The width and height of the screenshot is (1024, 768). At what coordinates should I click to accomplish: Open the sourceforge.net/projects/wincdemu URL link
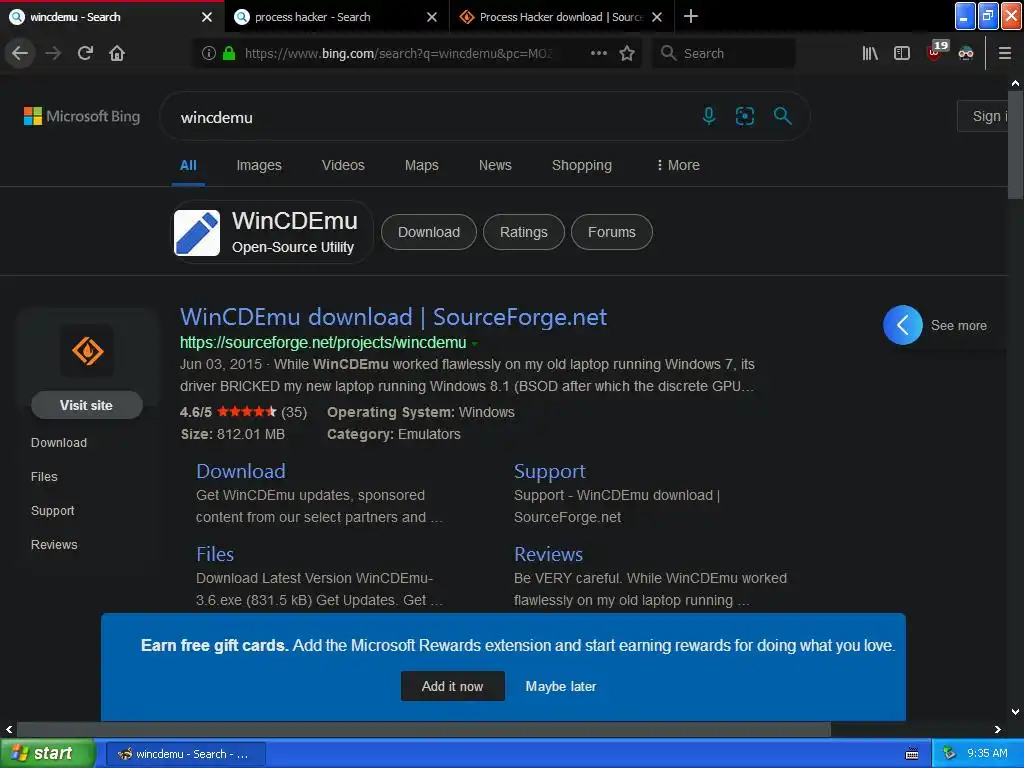323,342
